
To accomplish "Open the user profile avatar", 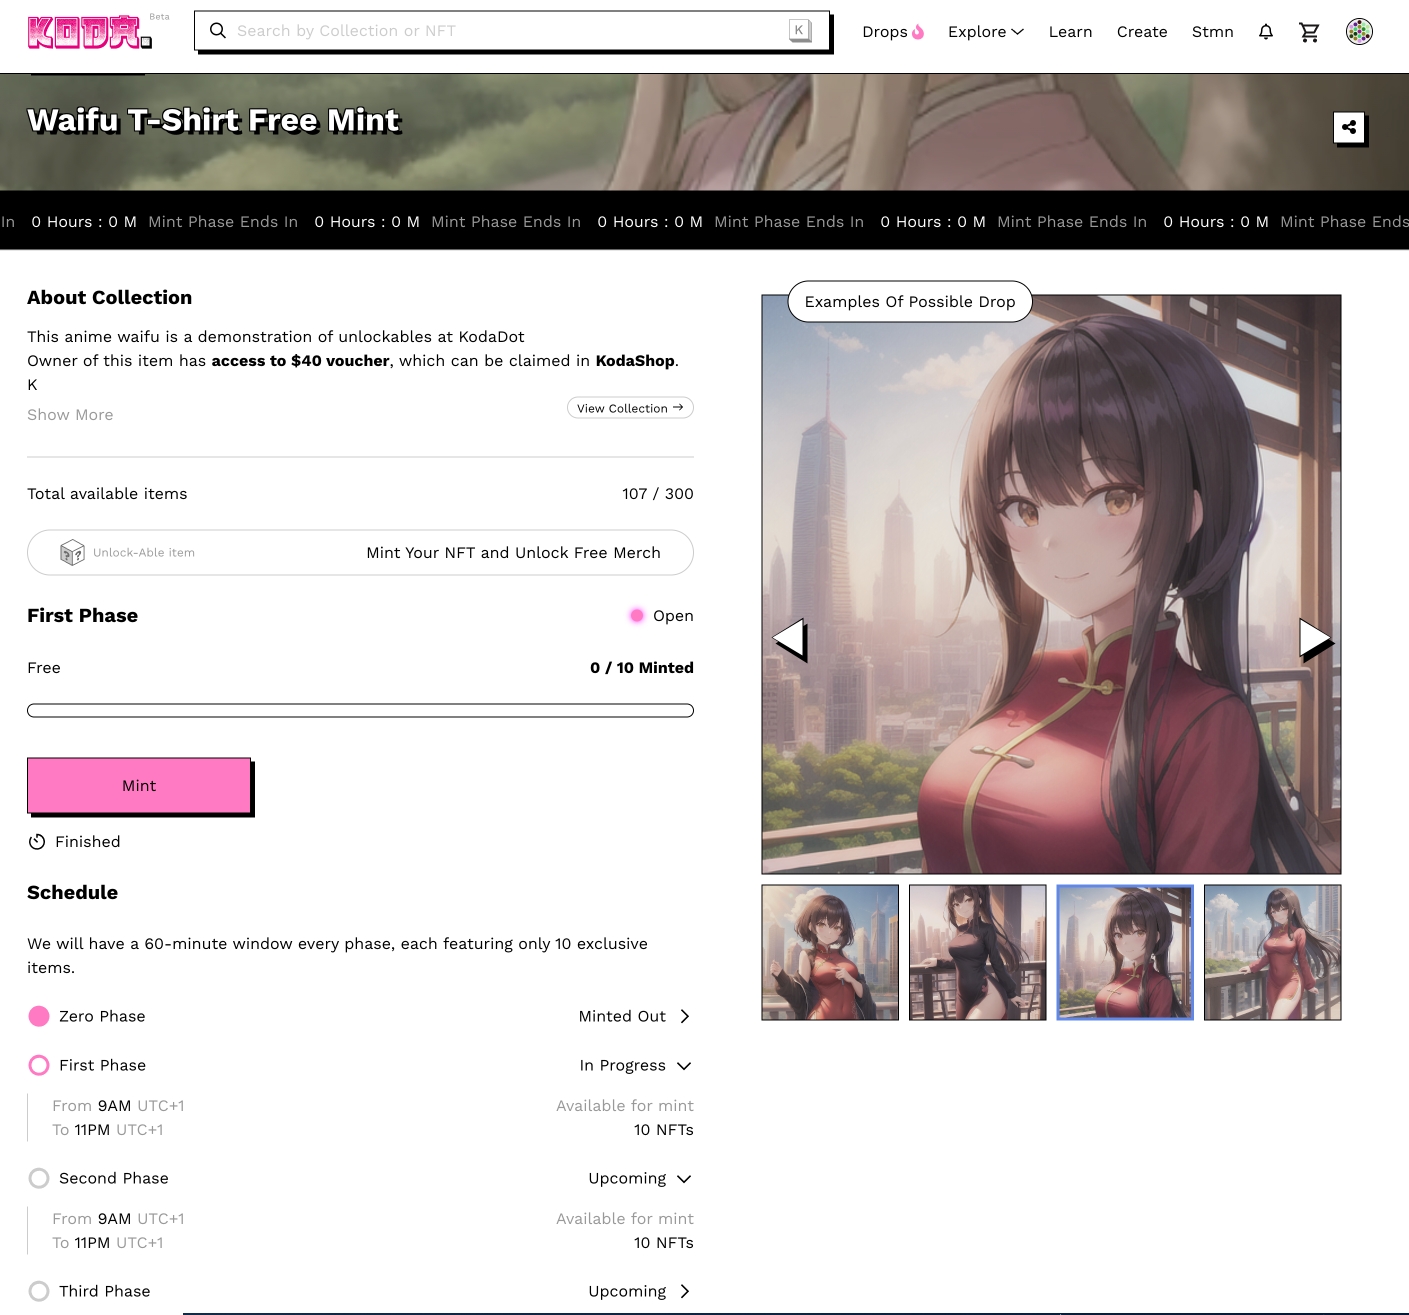I will 1359,32.
